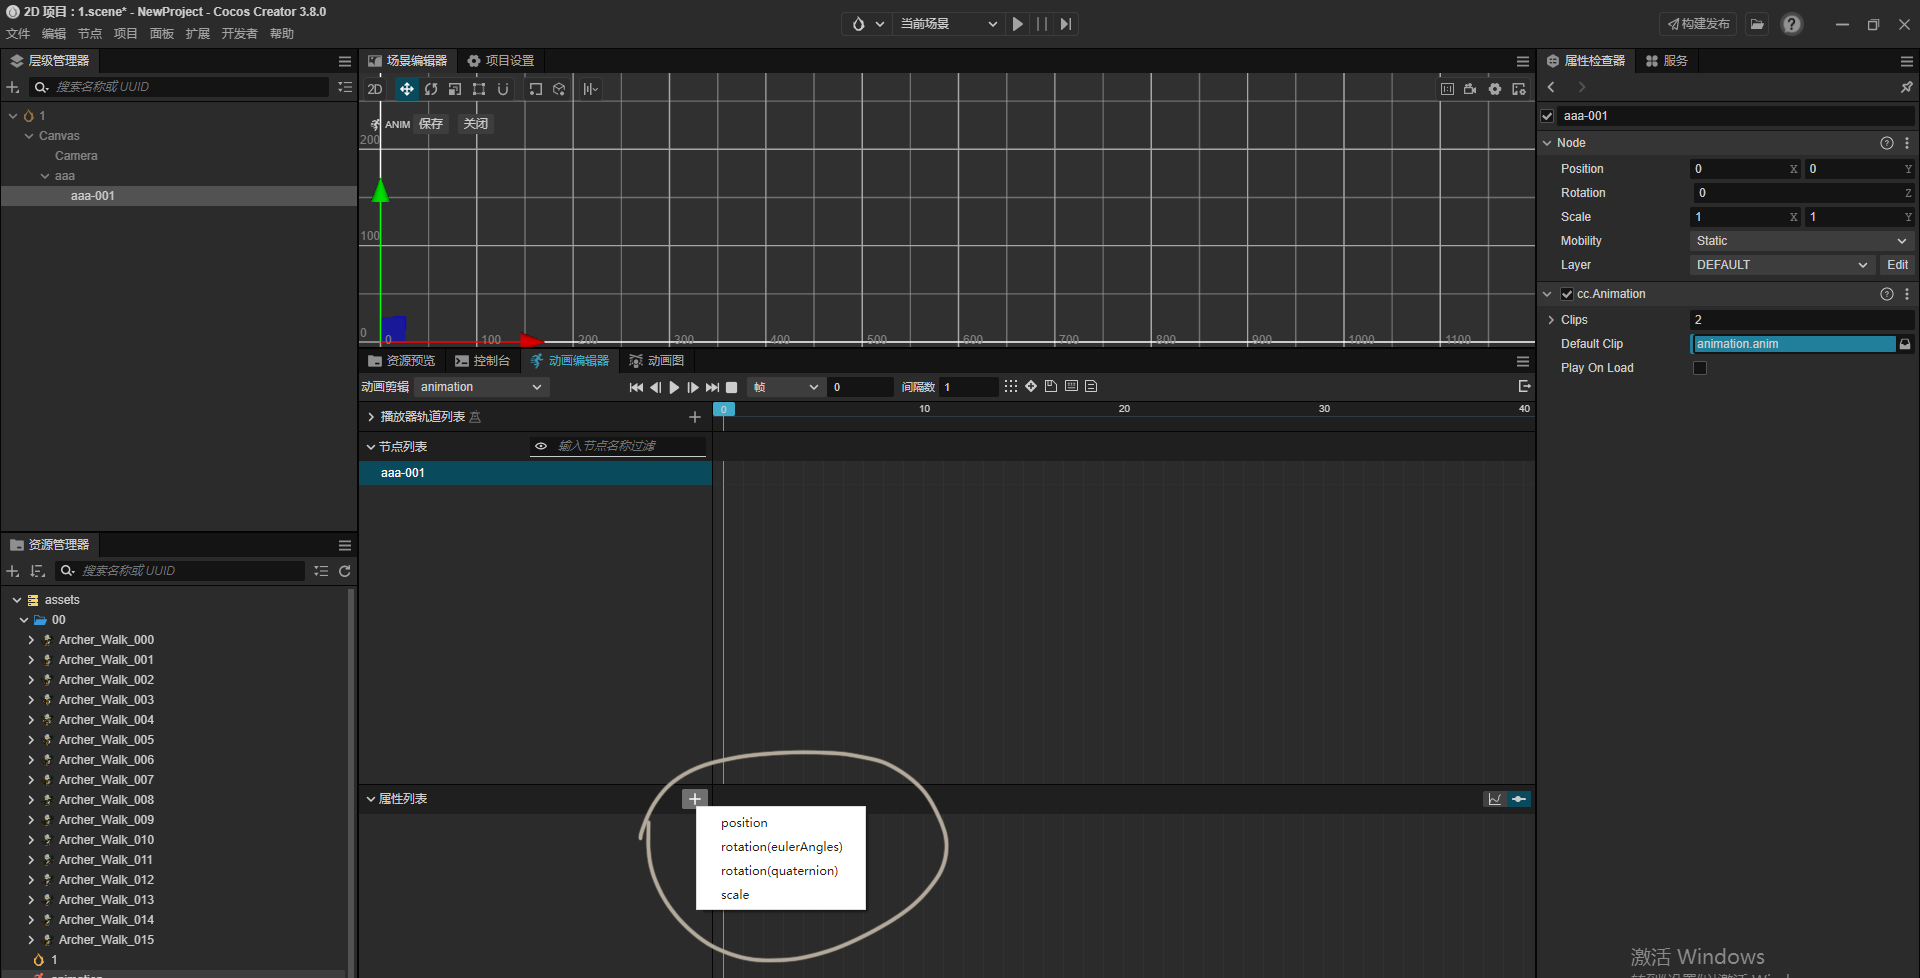
Task: Select the scale transform tool
Action: pyautogui.click(x=455, y=89)
